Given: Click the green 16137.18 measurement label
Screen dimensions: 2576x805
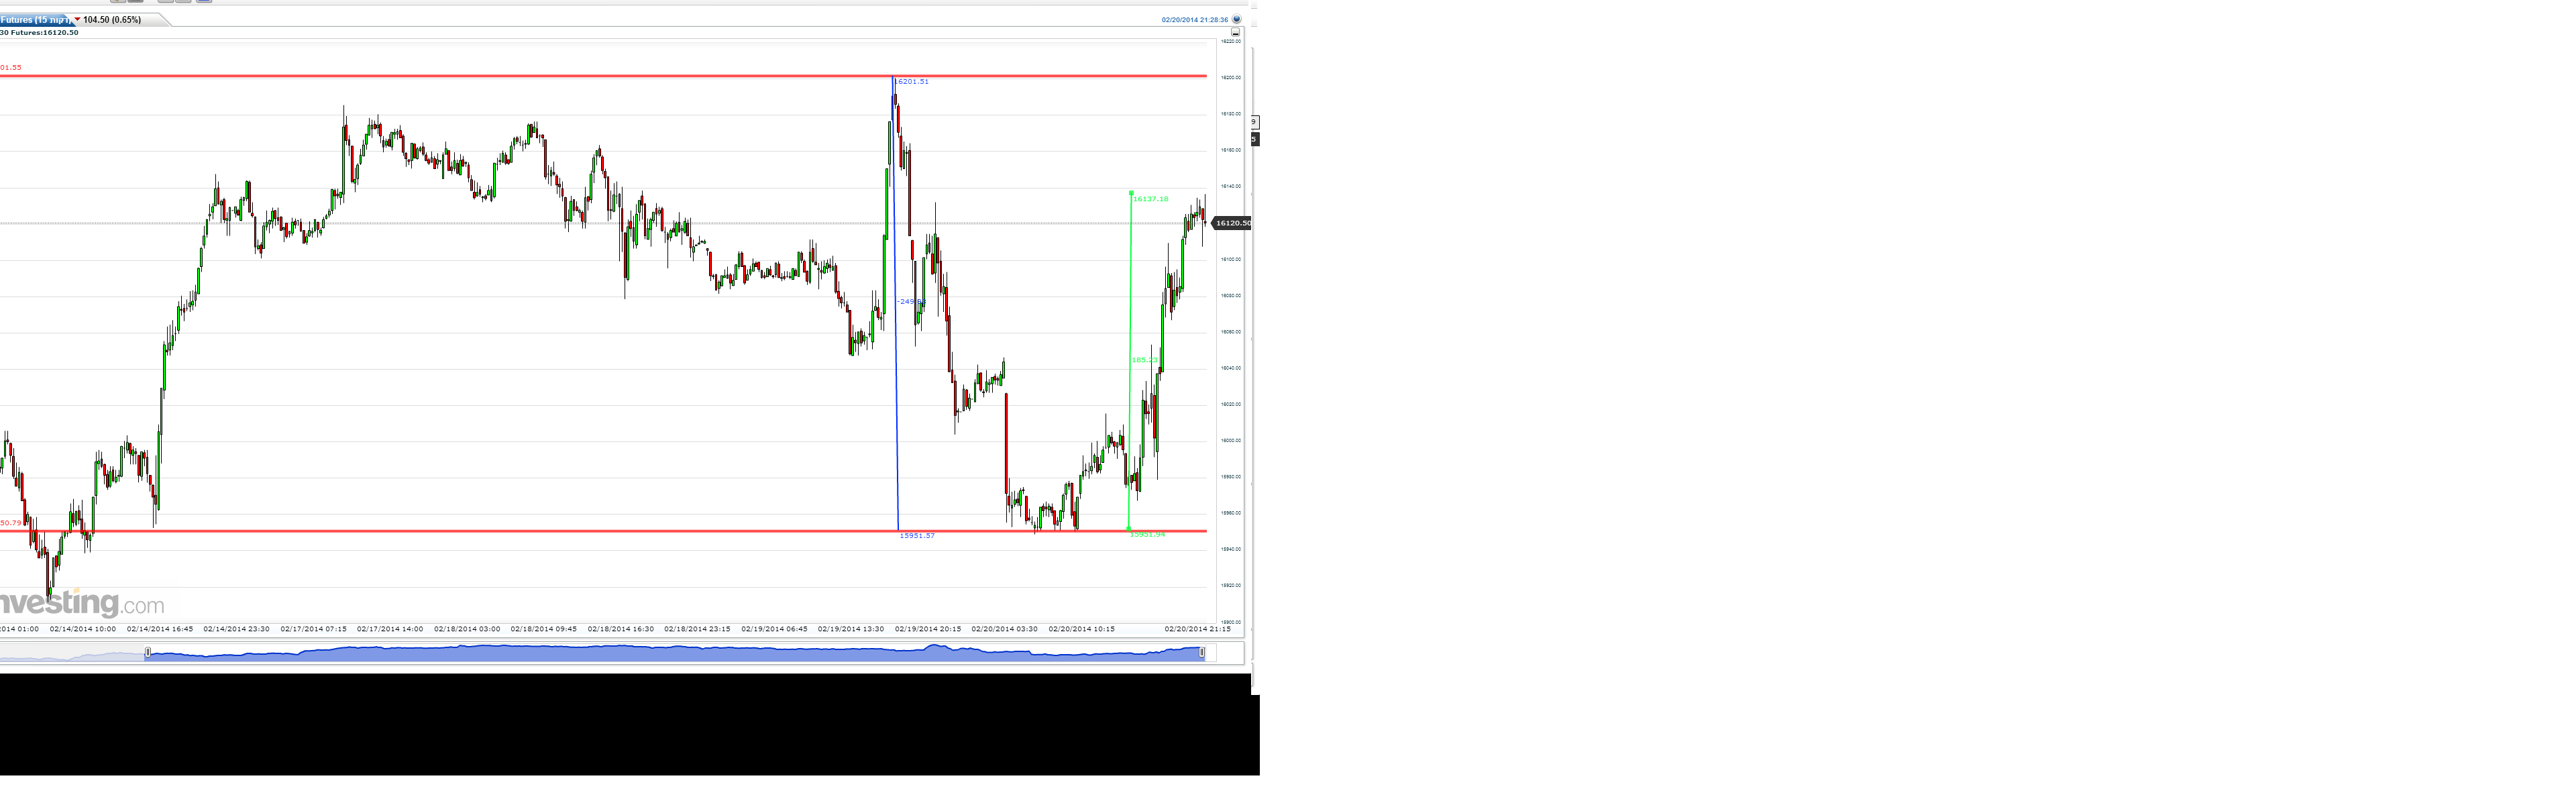Looking at the screenshot, I should click(1150, 199).
